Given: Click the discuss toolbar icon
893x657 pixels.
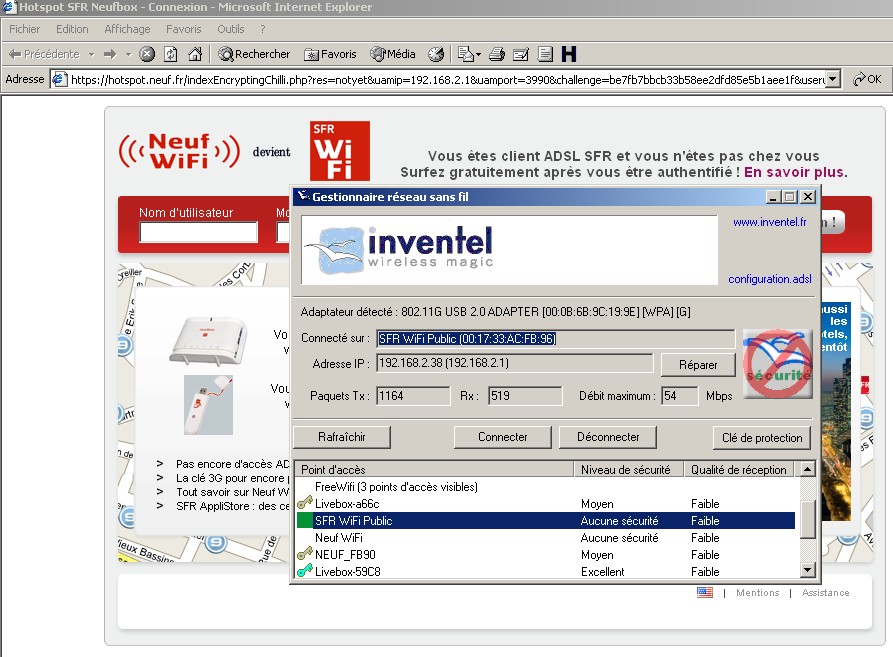Looking at the screenshot, I should pyautogui.click(x=545, y=54).
